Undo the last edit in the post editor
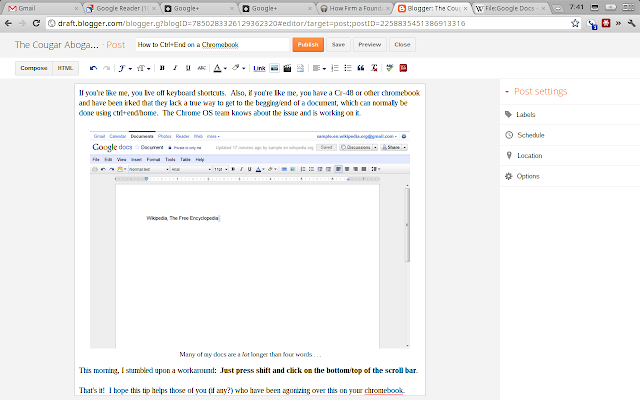The width and height of the screenshot is (640, 400). coord(93,68)
